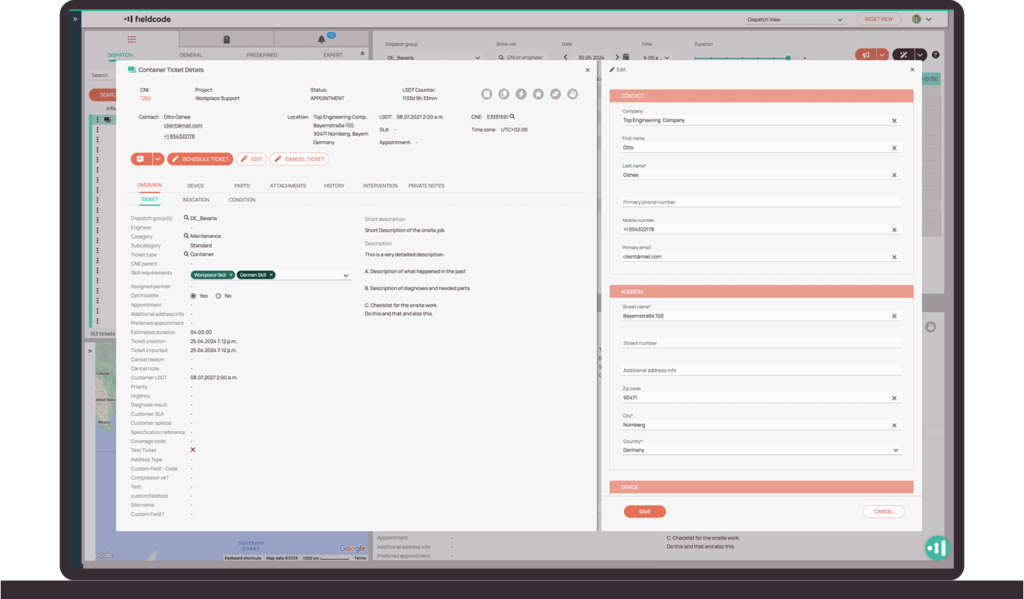Click the search icon next to CNE E3331591
Image resolution: width=1024 pixels, height=599 pixels.
point(513,117)
